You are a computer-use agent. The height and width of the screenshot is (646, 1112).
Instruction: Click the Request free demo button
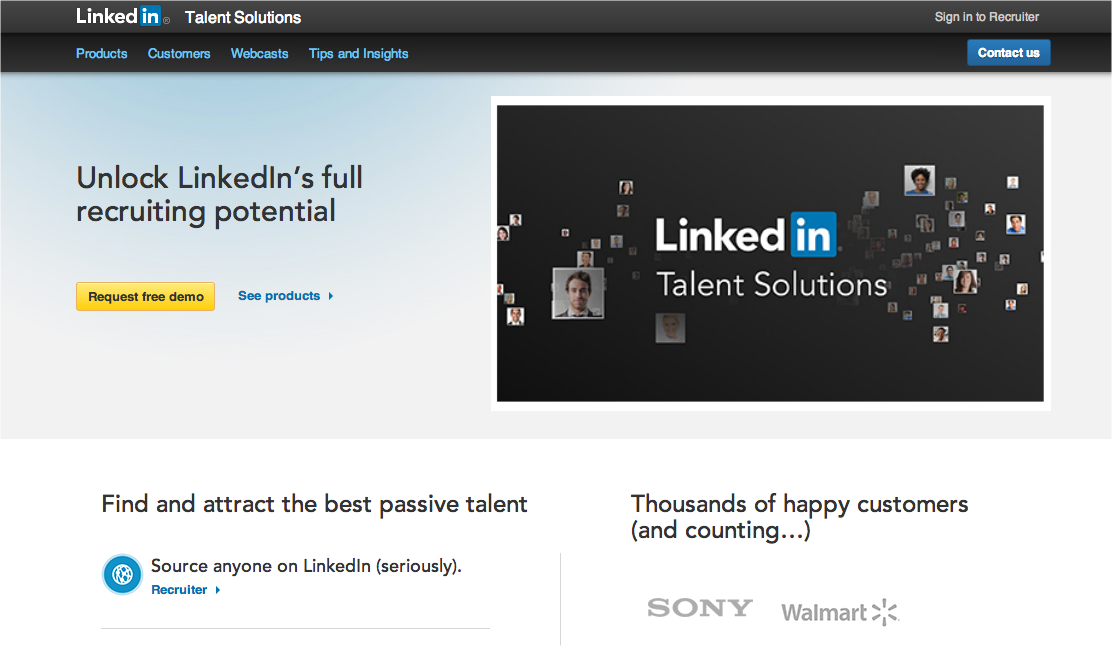coord(145,296)
